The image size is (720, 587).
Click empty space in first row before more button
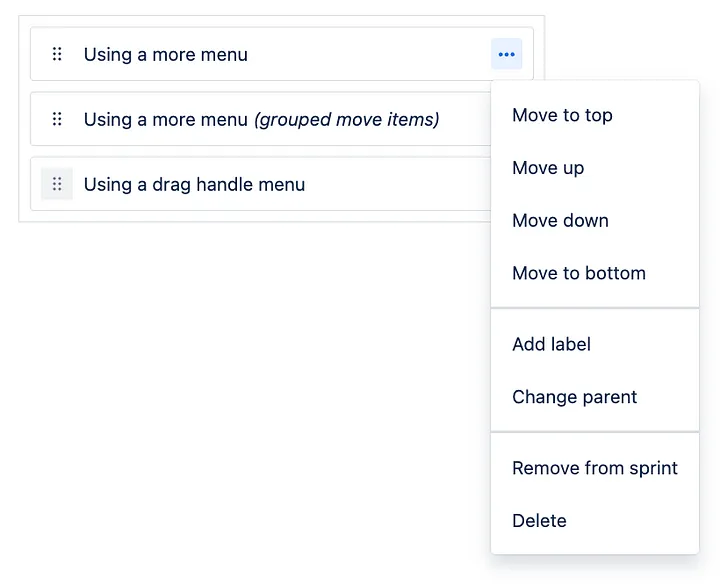point(380,54)
